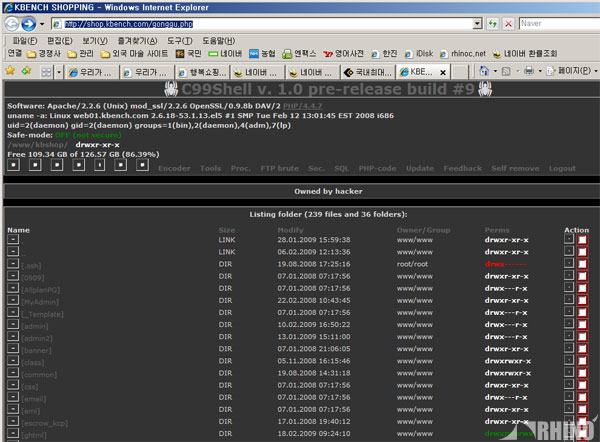Open a new blank tab button
Image resolution: width=600 pixels, height=442 pixels.
[x=461, y=72]
